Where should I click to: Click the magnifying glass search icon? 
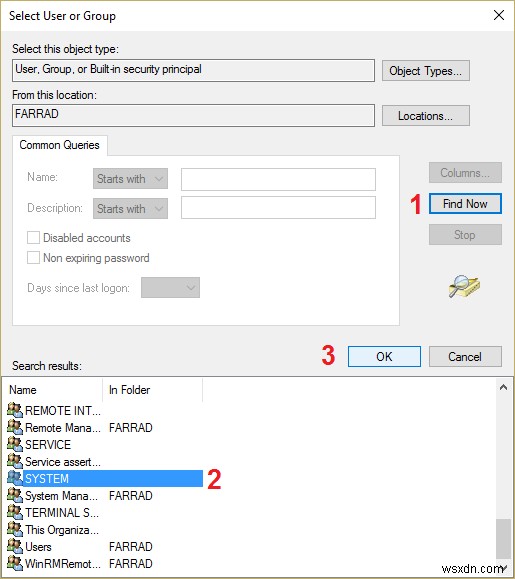464,286
